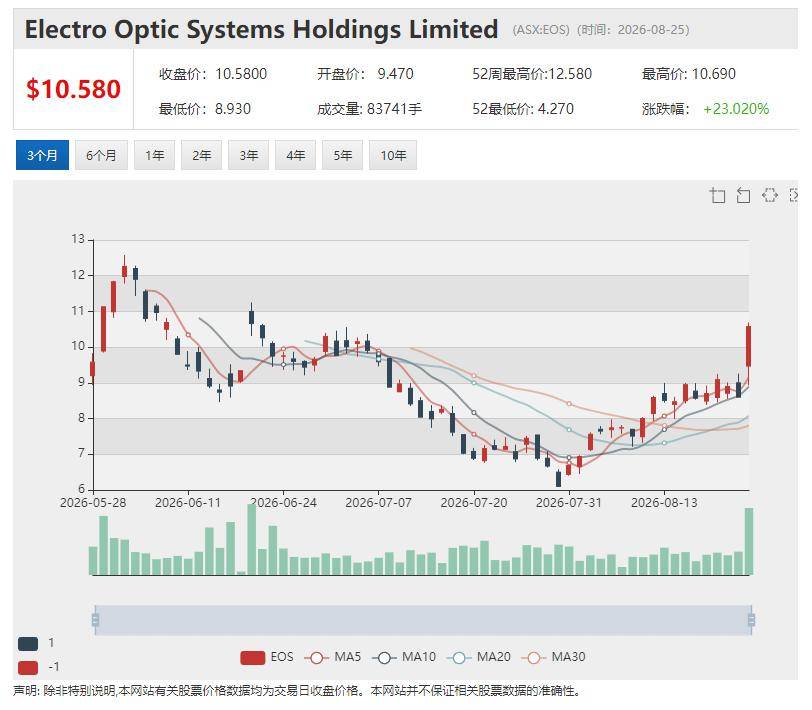Show the 3年 price history tab
Viewport: 812px width, 710px height.
249,155
